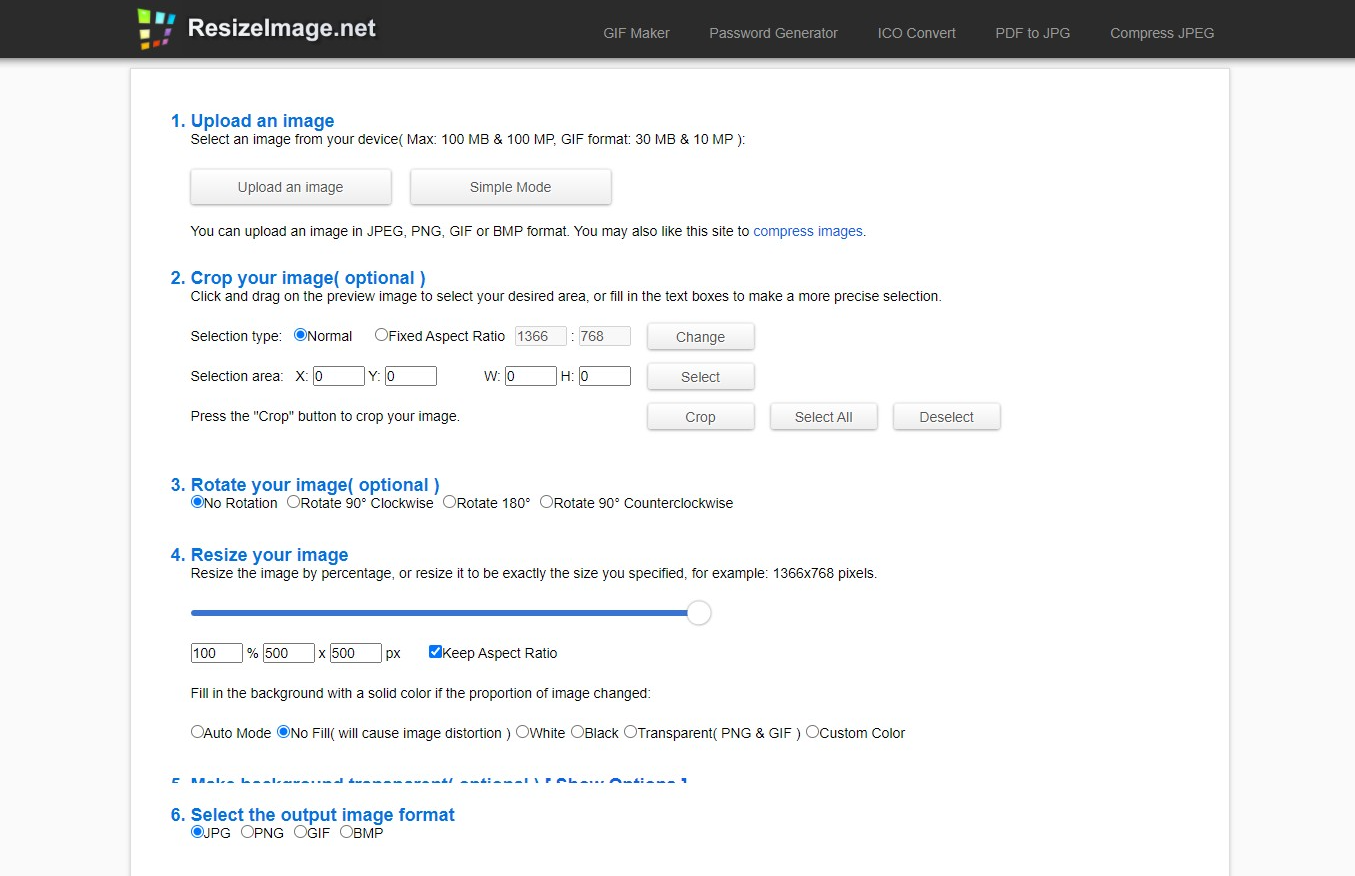This screenshot has height=876, width=1355.
Task: Click the ResizeImage.net logo icon
Action: click(156, 29)
